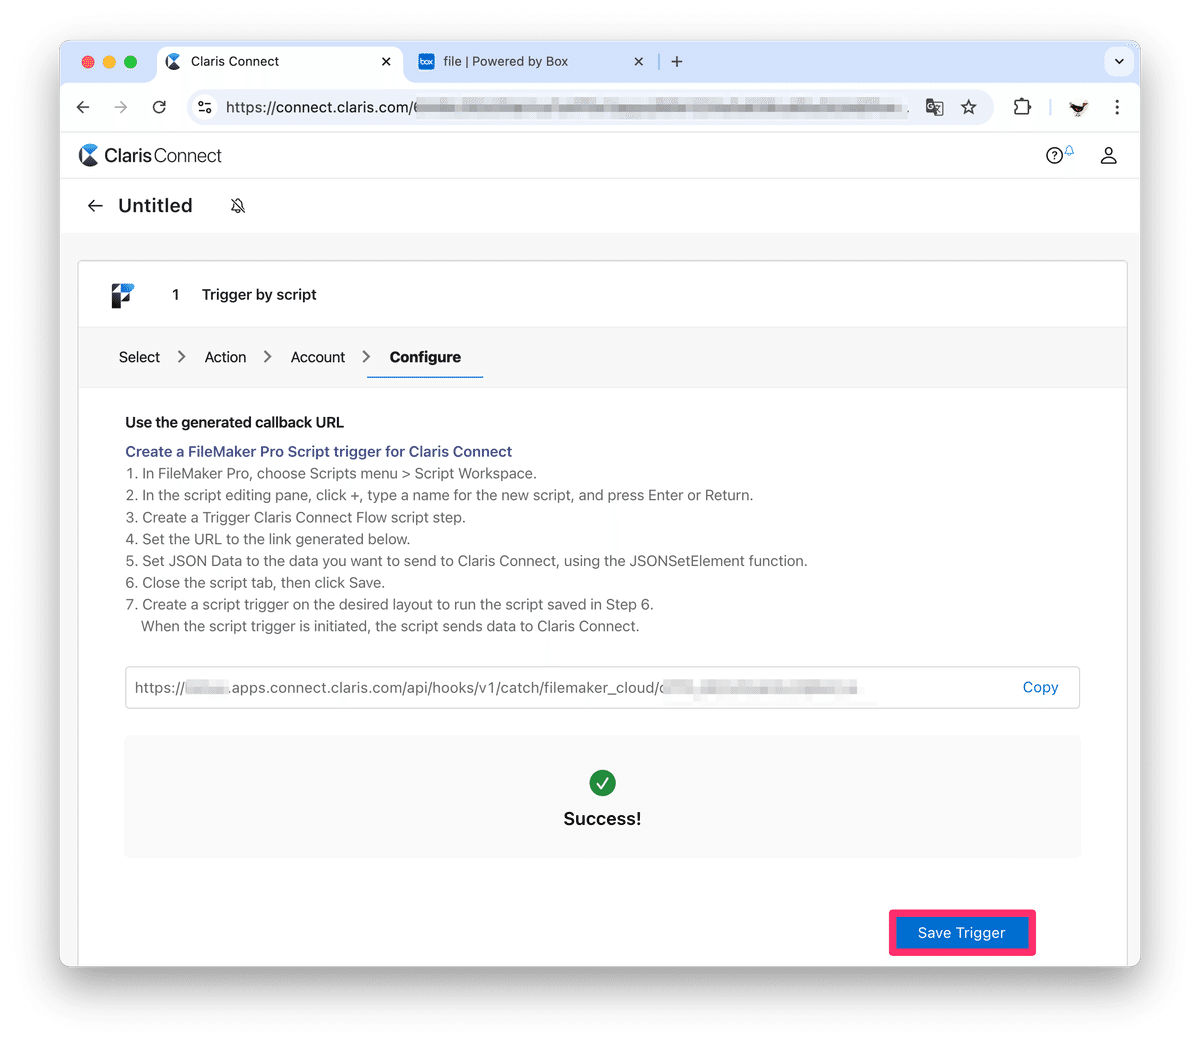The width and height of the screenshot is (1200, 1045).
Task: Click the Save Trigger button
Action: tap(961, 932)
